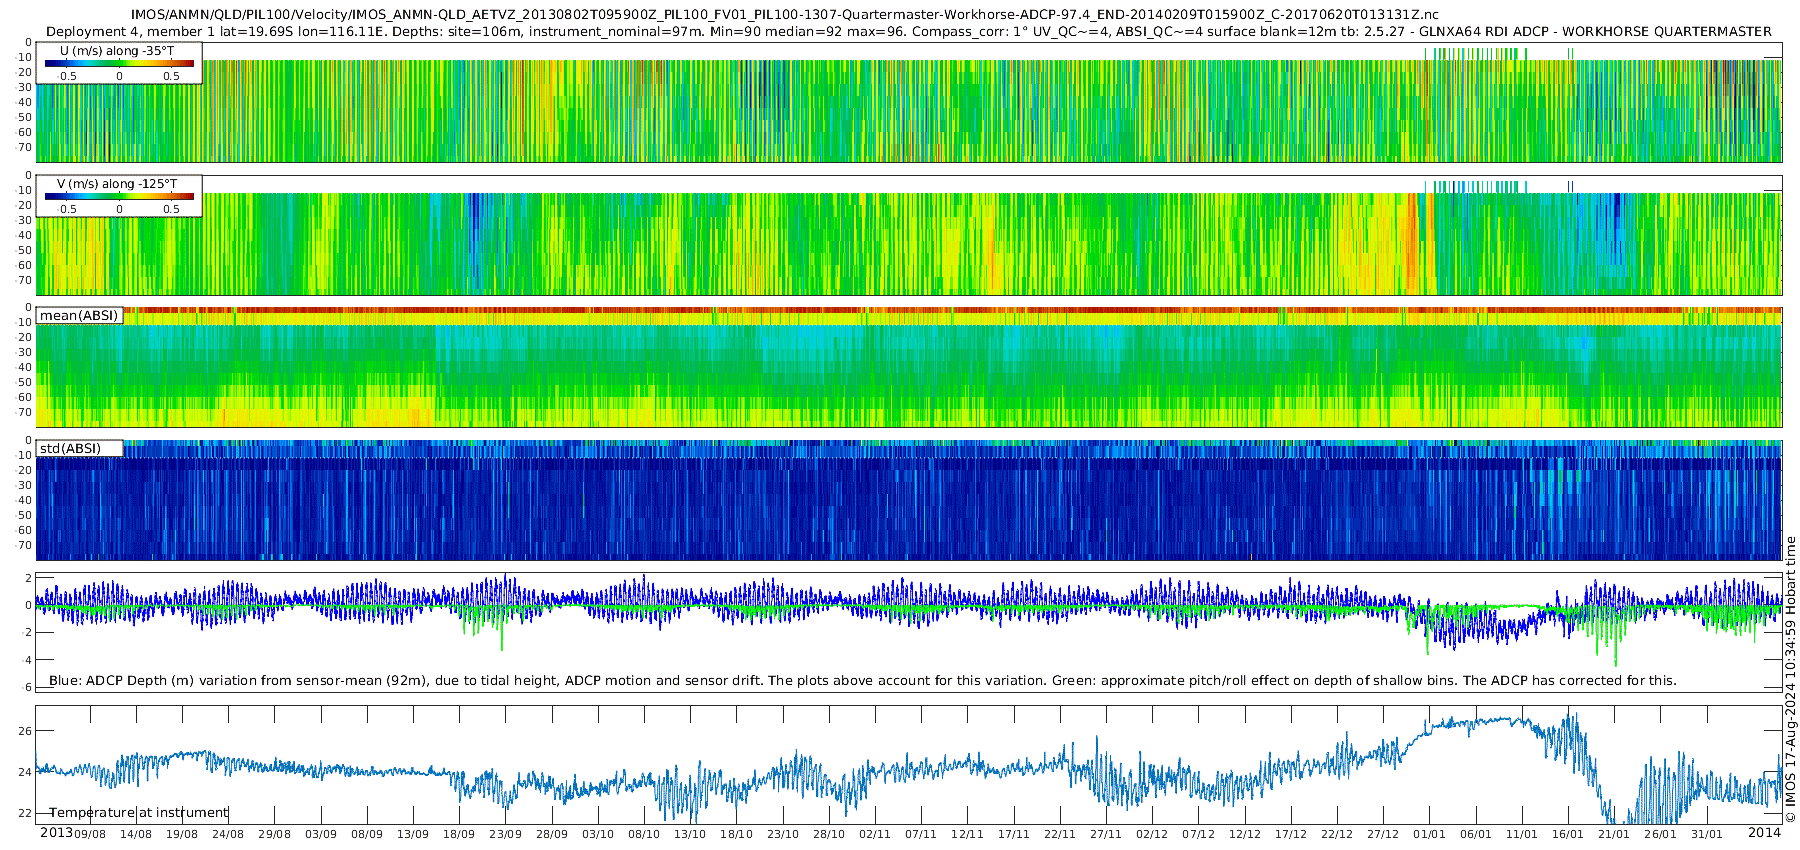Select the std(ABSI) panel label

pos(79,448)
